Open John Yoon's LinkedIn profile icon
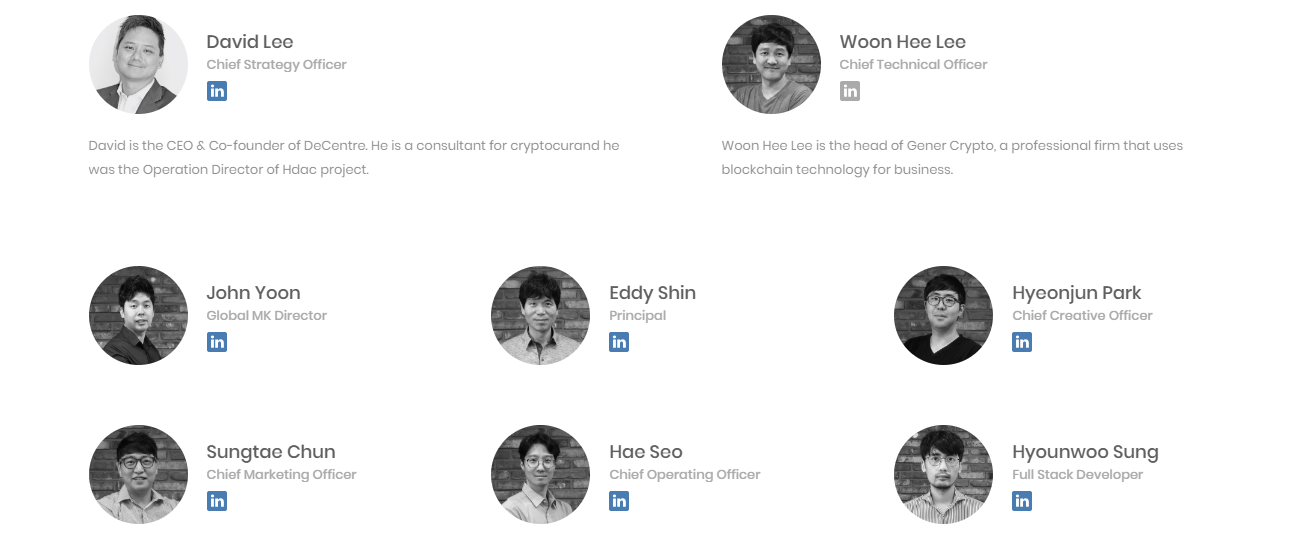1309x559 pixels. pyautogui.click(x=217, y=342)
